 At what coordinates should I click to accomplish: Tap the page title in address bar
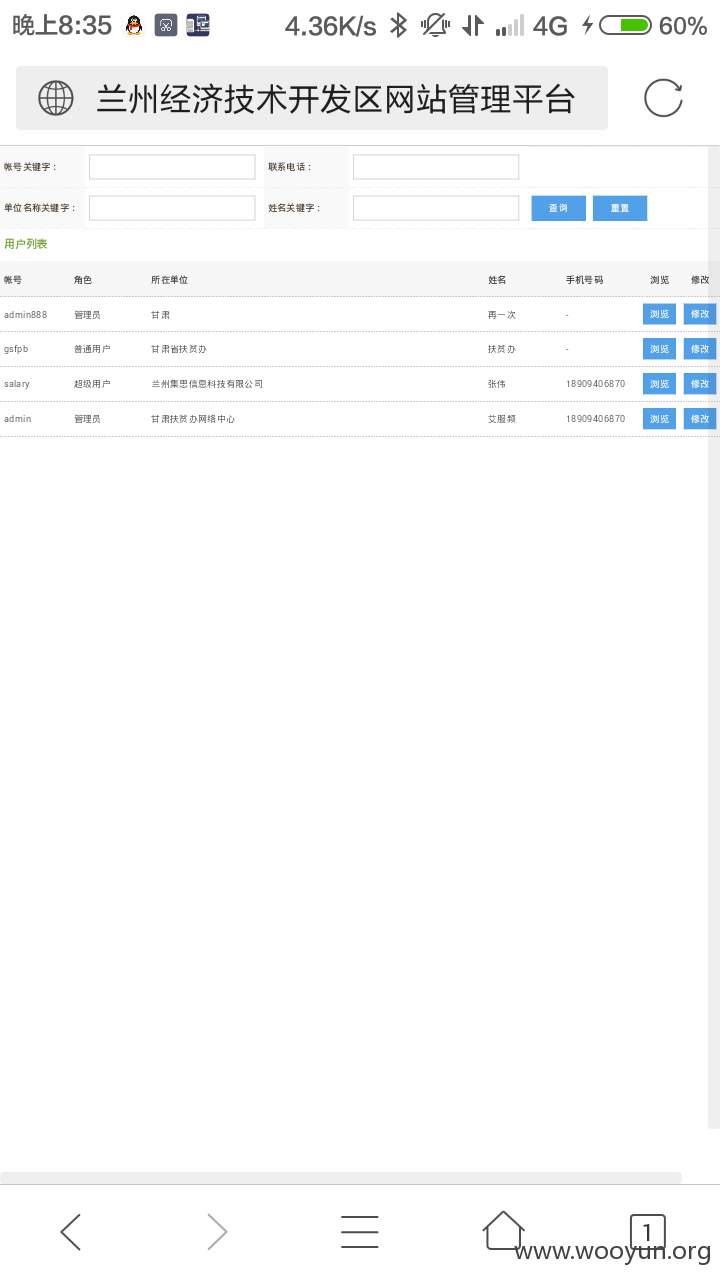click(336, 98)
